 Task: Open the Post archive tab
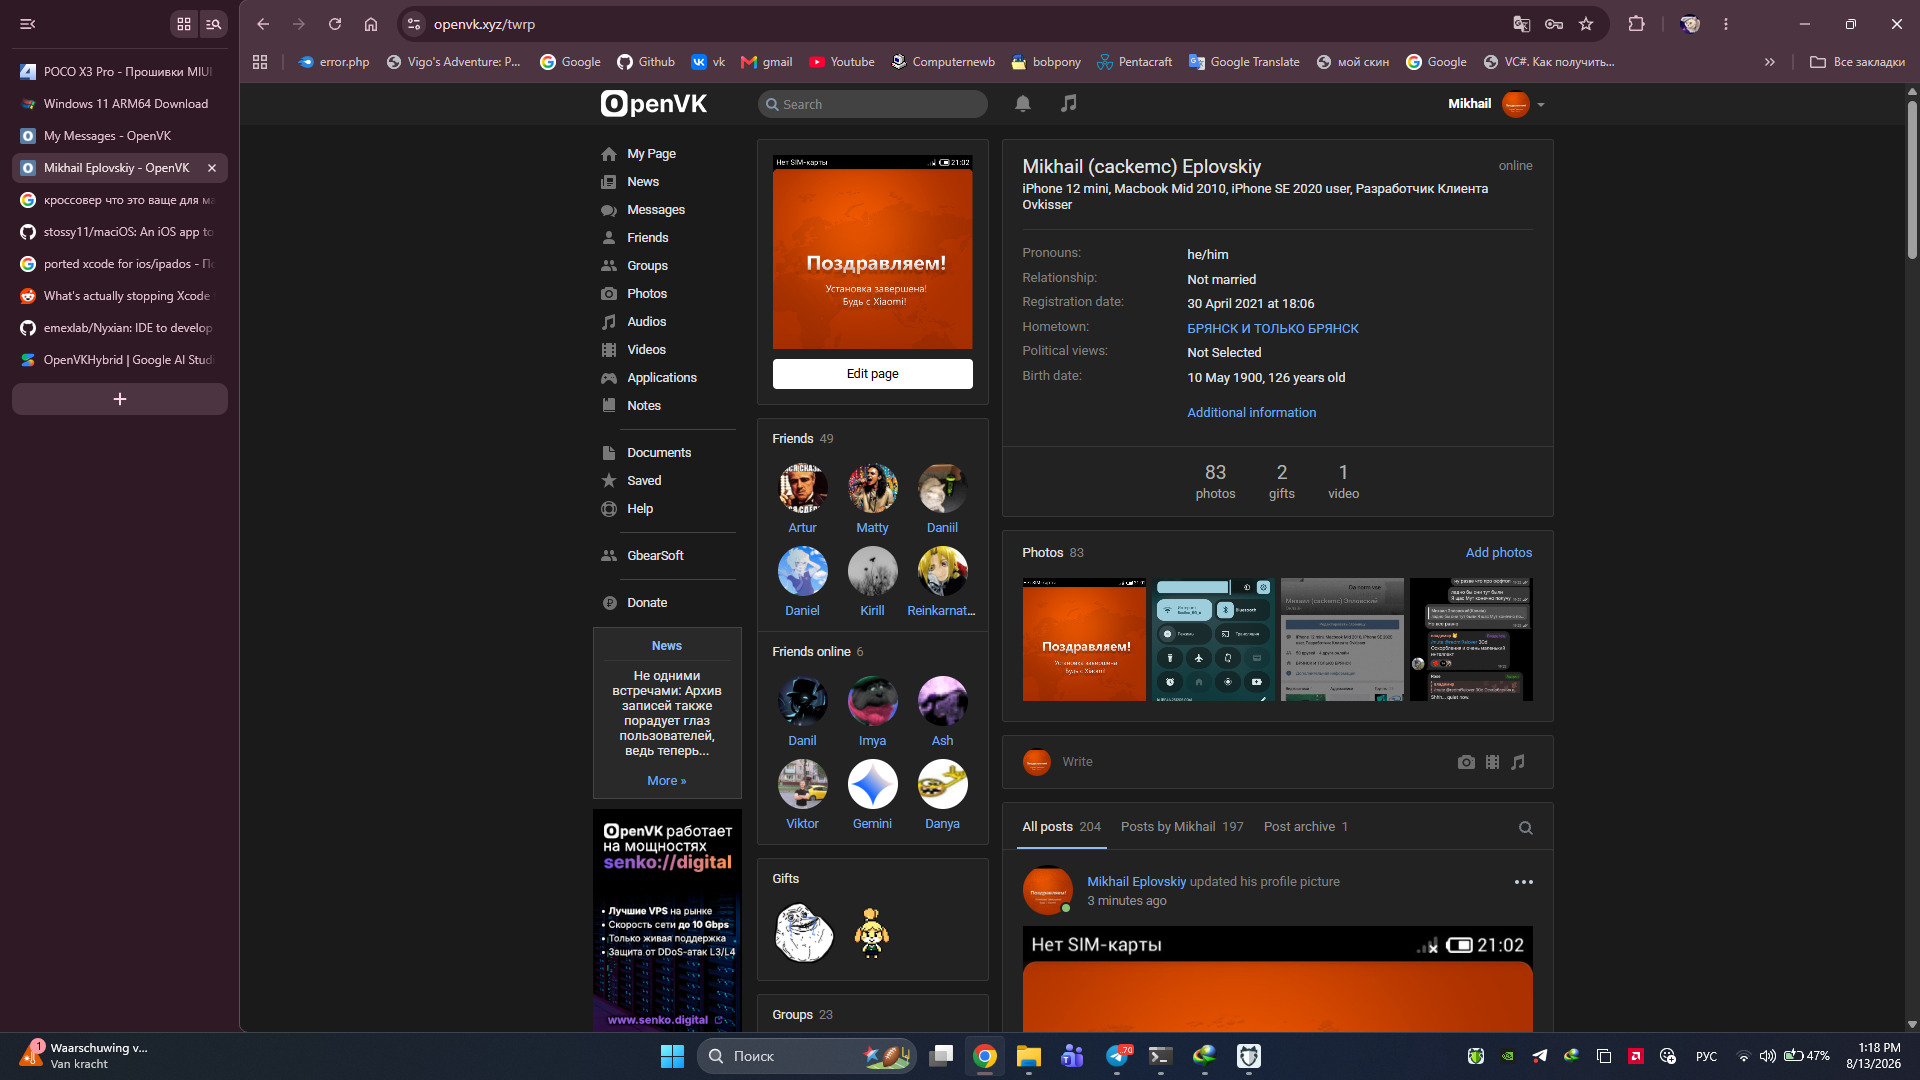(1306, 827)
